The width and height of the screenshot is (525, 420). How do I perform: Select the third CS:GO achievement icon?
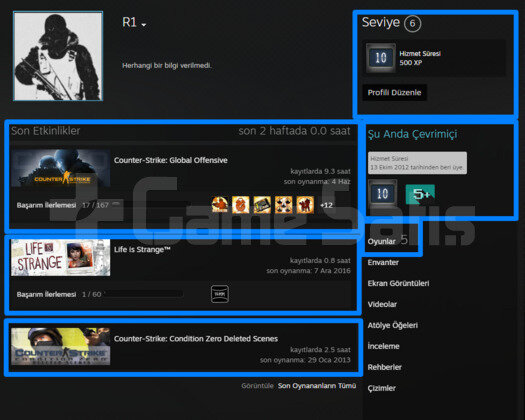point(262,205)
